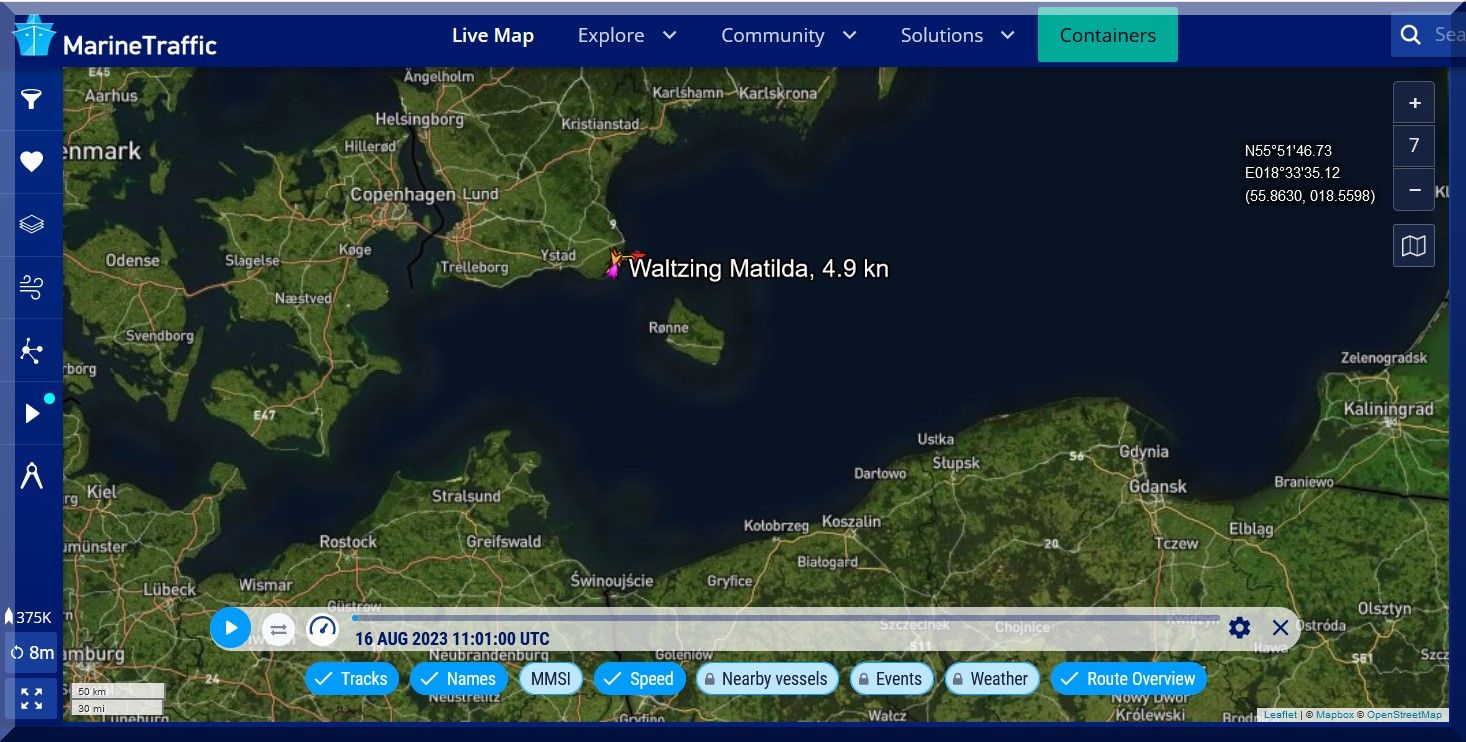Expand the Solutions dropdown menu
Image resolution: width=1466 pixels, height=742 pixels.
click(x=957, y=35)
